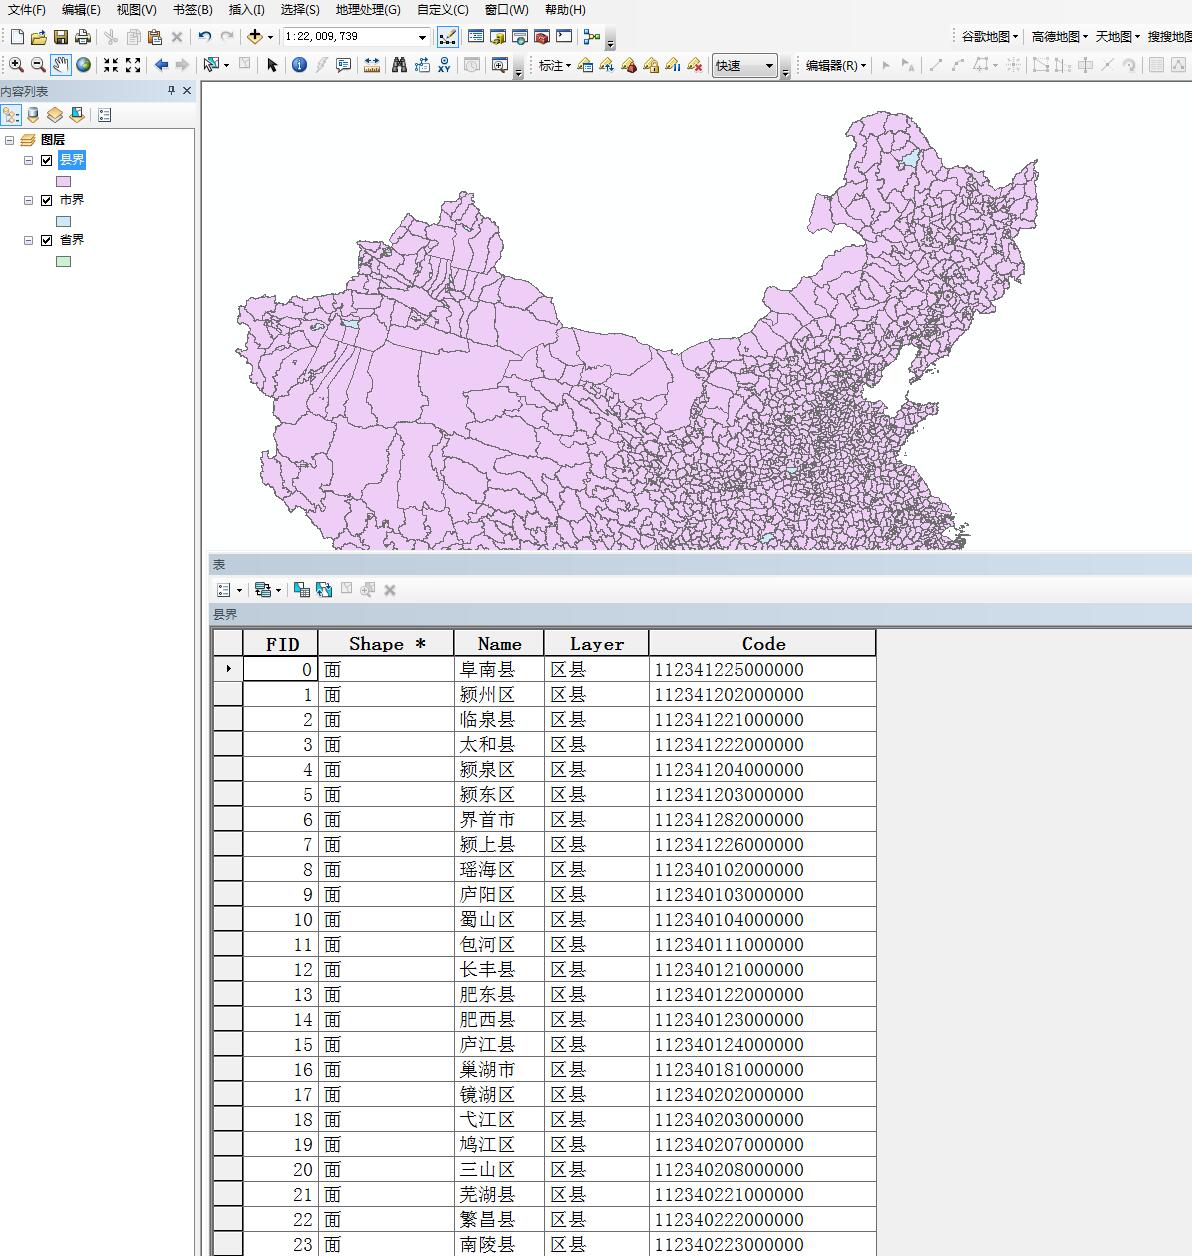Activate the Zoom In tool
This screenshot has width=1192, height=1256.
click(x=16, y=65)
